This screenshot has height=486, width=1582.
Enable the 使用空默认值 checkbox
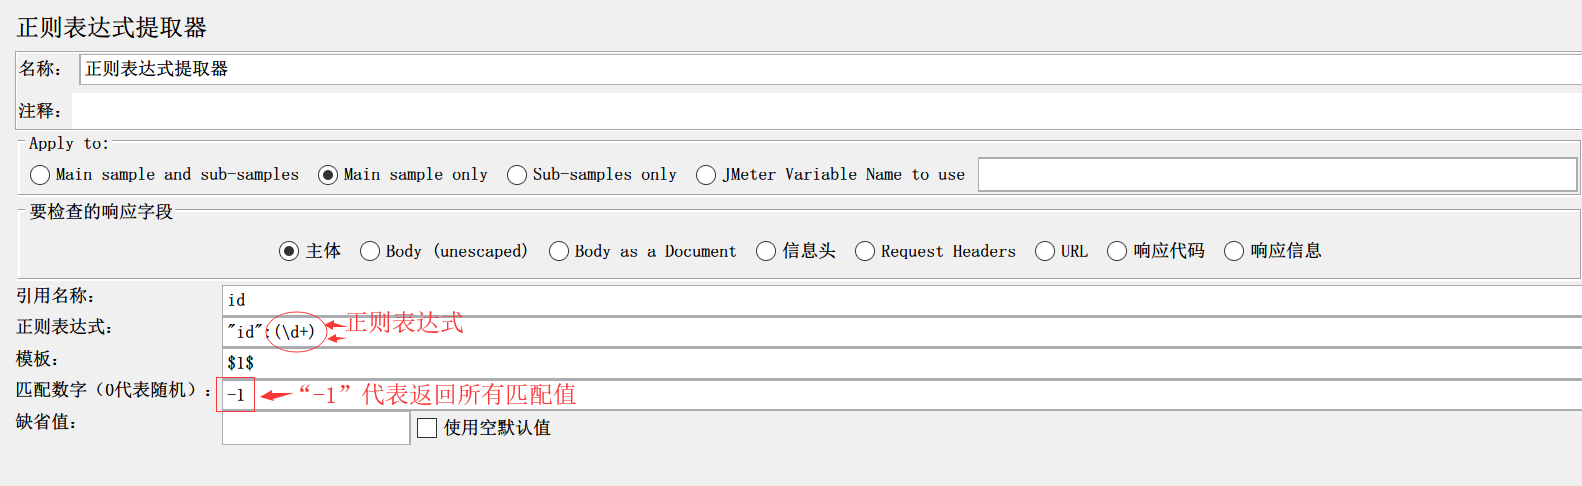[427, 428]
